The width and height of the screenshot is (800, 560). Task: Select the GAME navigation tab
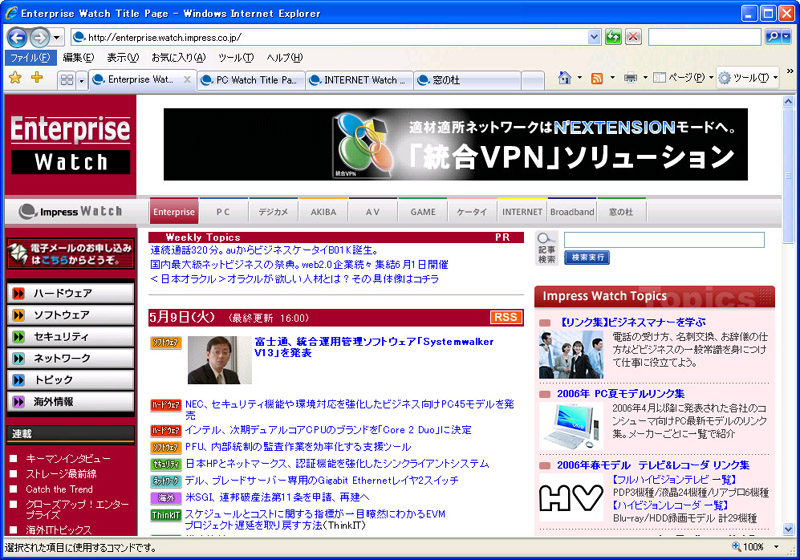(x=423, y=212)
